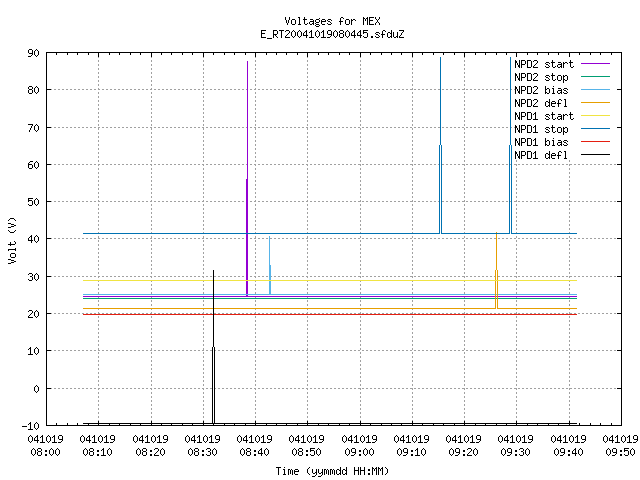640x480 pixels.
Task: Click the 09:00 time axis label
Action: coord(359,453)
